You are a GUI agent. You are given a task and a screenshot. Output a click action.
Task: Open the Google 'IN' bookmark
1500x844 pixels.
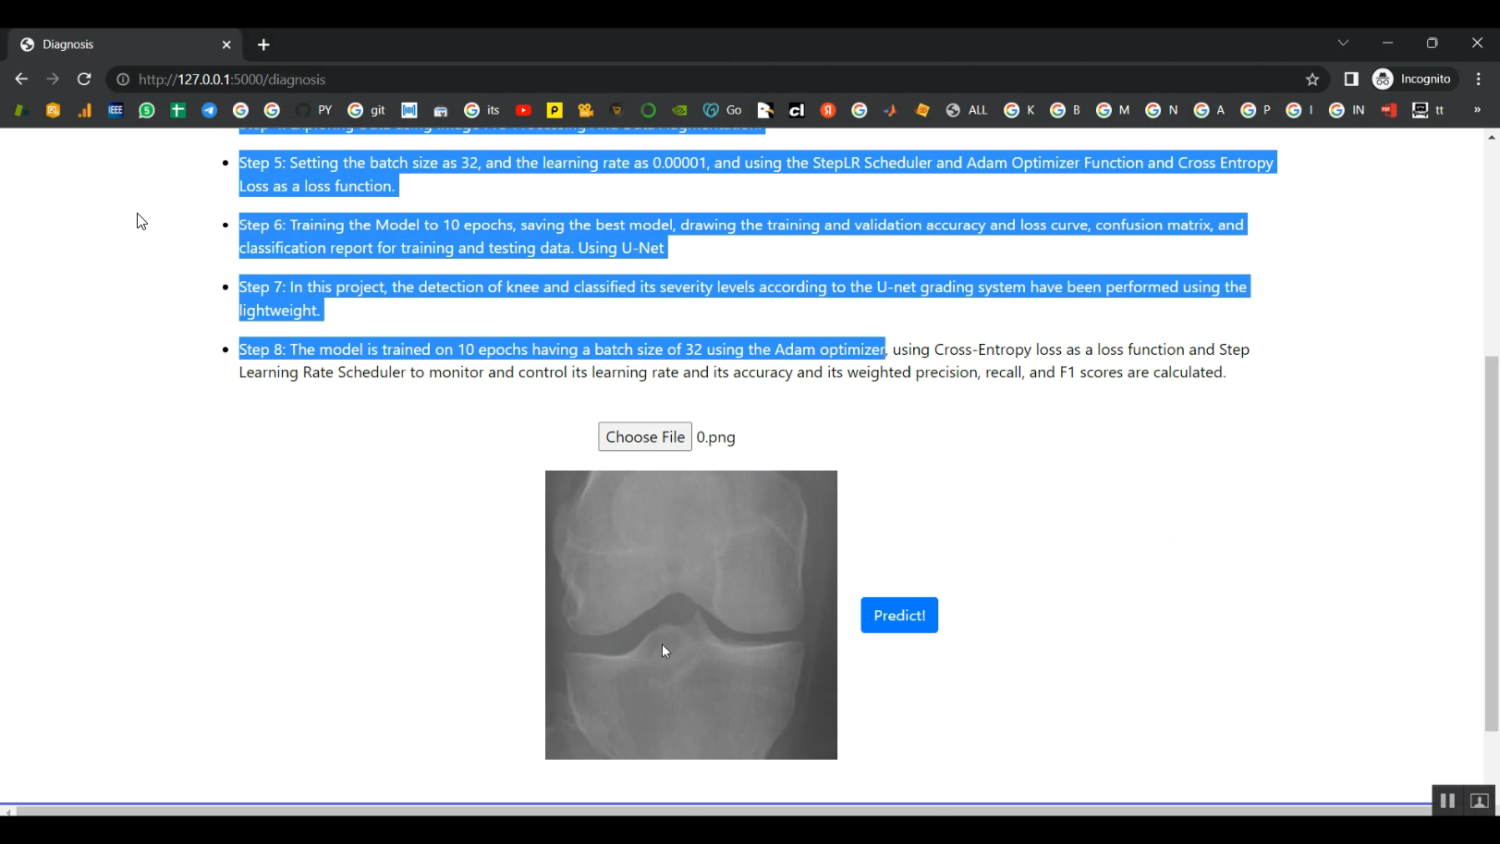coord(1347,110)
